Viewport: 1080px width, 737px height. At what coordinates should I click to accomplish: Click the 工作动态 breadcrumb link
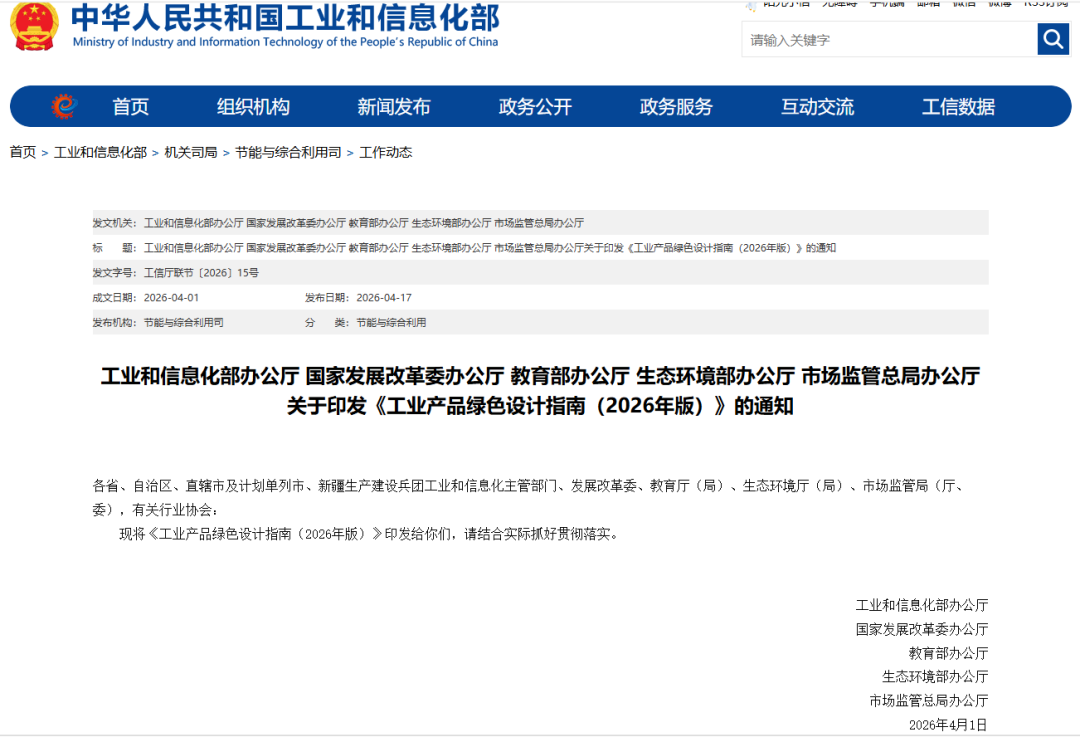click(386, 152)
